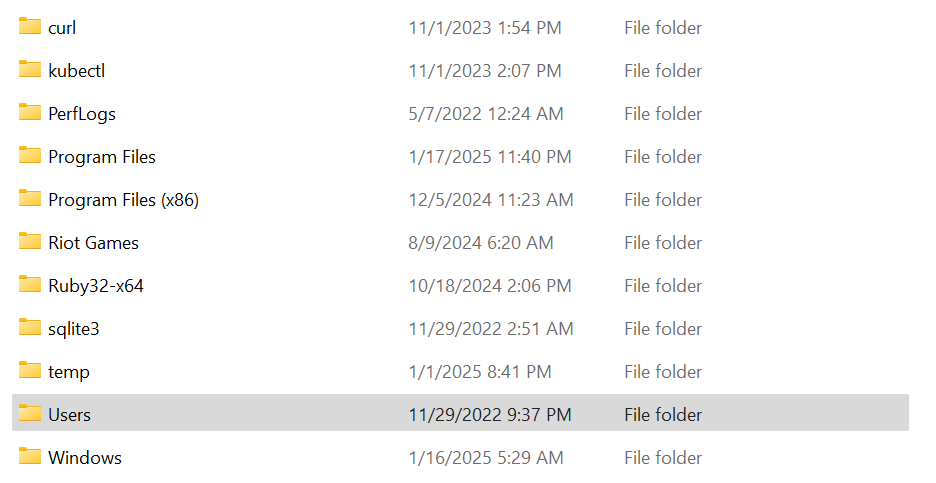This screenshot has width=936, height=483.
Task: Select the Program Files folder icon
Action: tap(29, 156)
